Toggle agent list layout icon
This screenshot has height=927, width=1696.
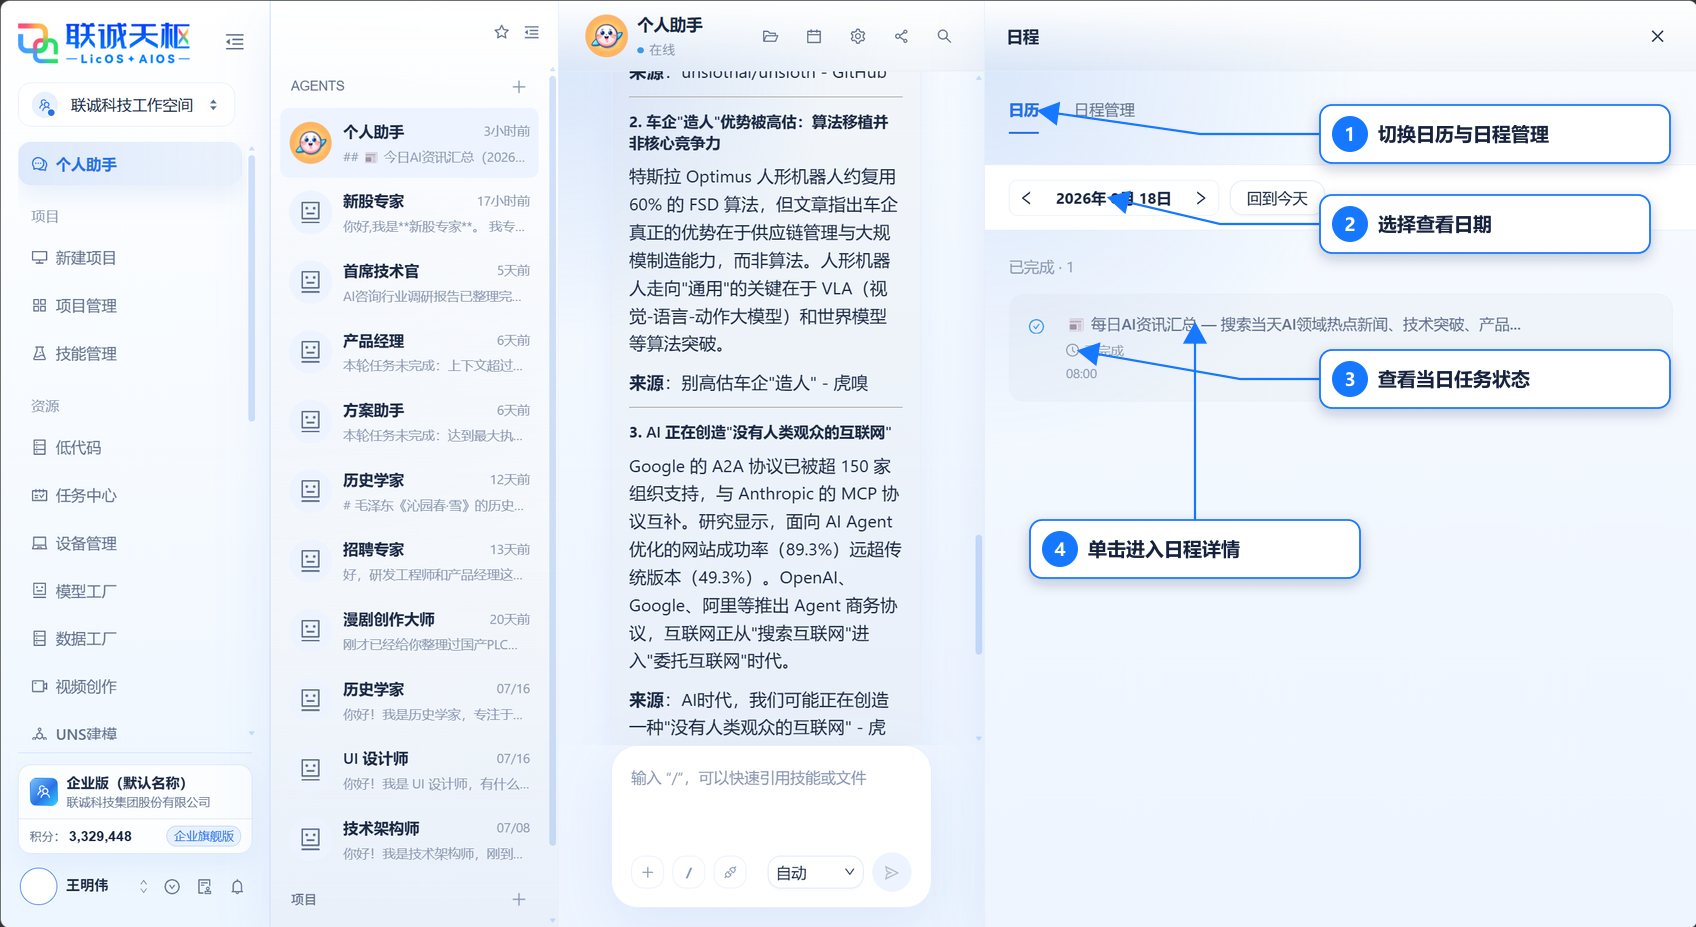(532, 32)
